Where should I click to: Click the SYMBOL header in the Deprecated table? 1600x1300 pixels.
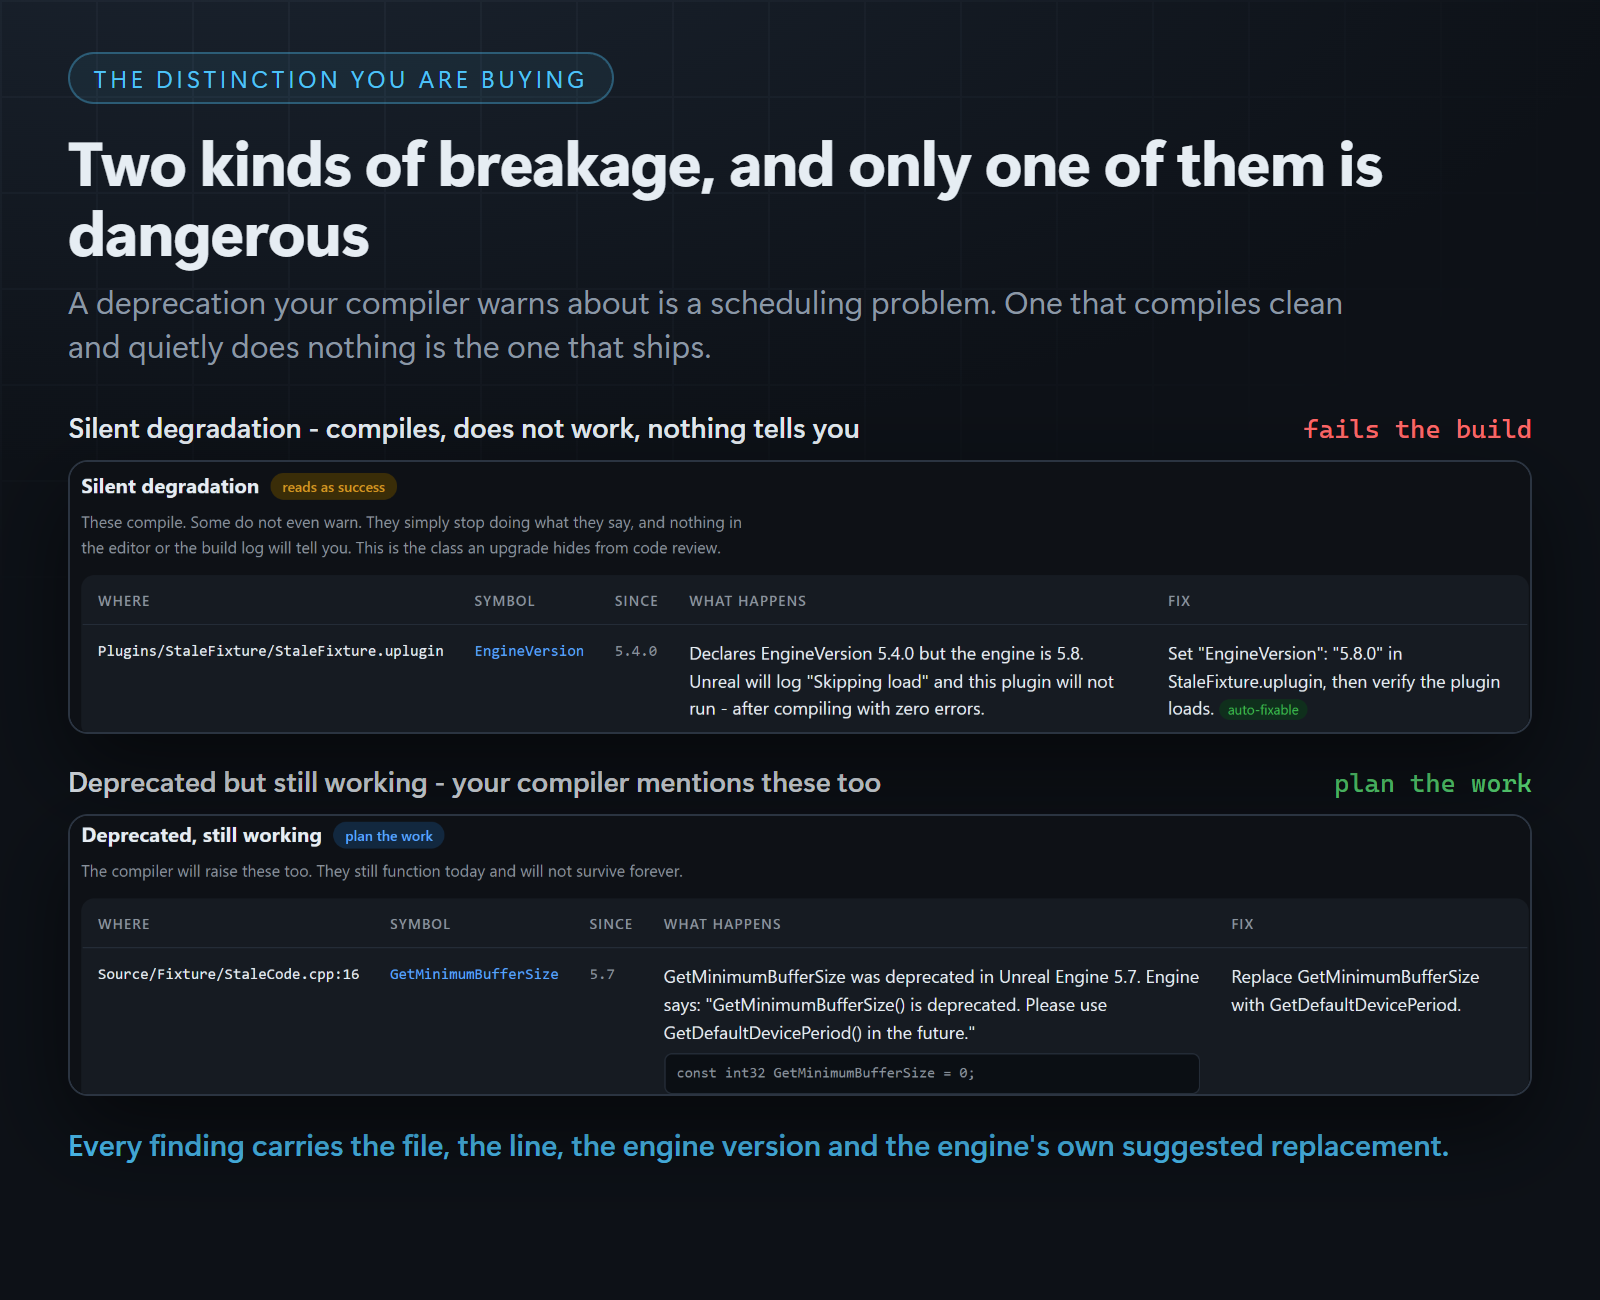[420, 924]
